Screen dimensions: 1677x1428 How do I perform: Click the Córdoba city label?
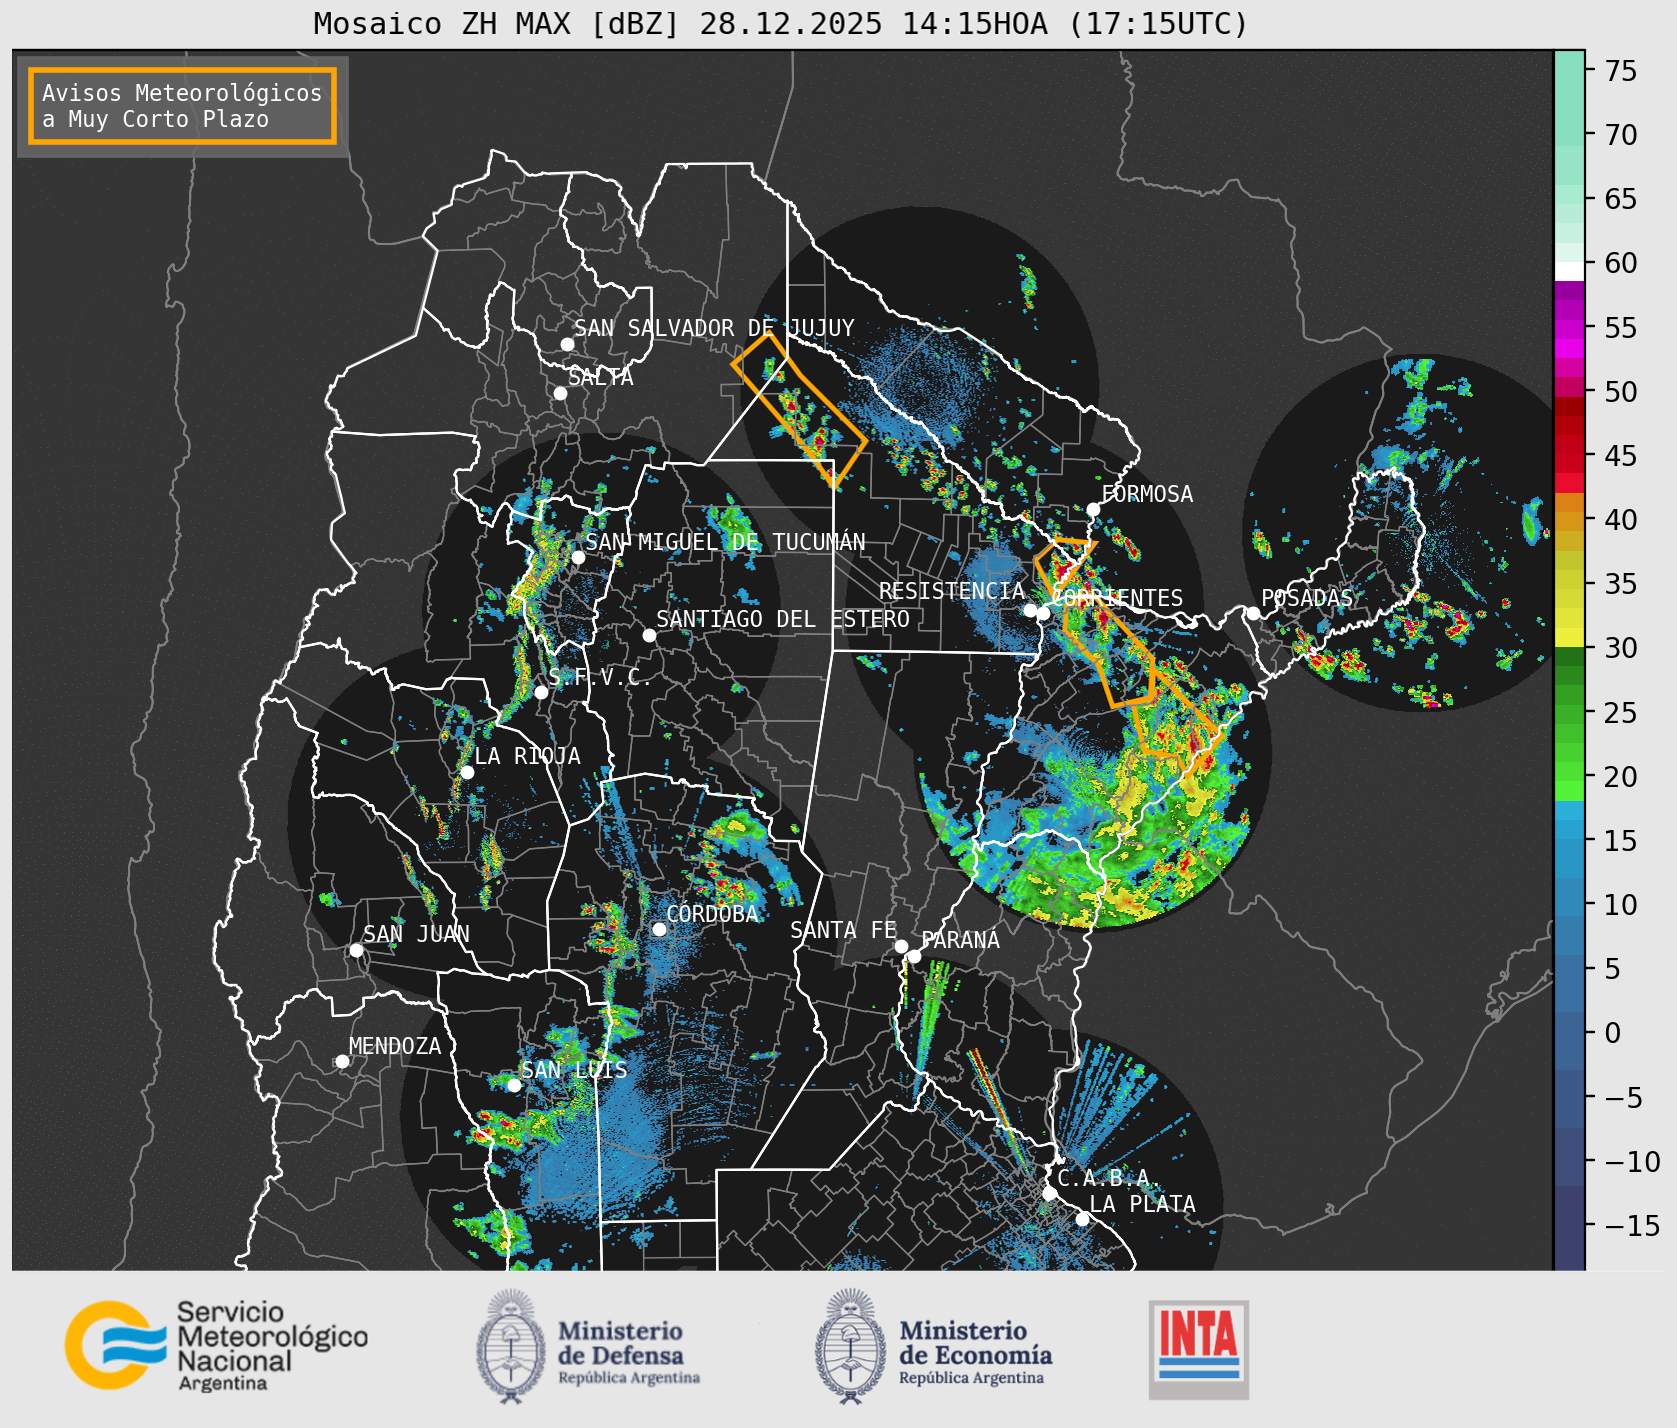pyautogui.click(x=712, y=914)
